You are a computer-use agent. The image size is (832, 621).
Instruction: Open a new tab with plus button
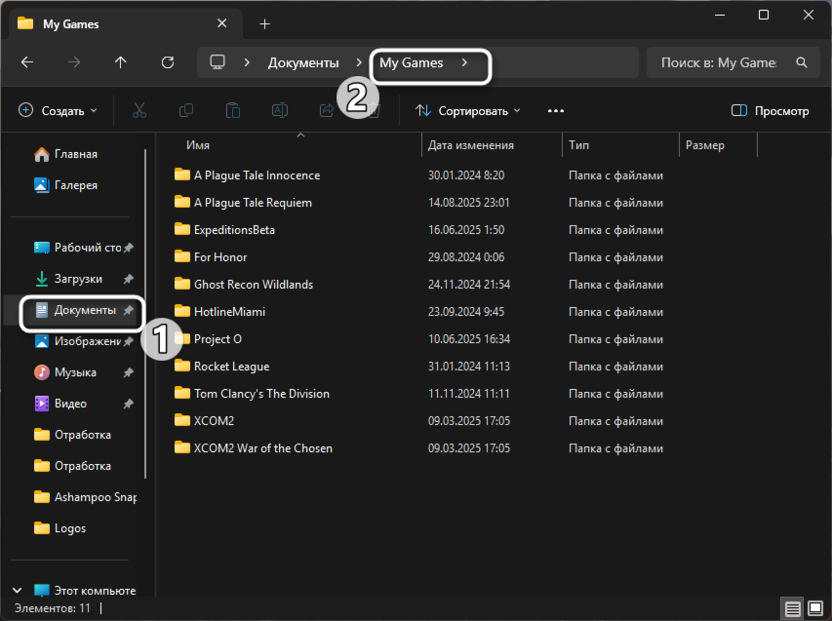tap(265, 23)
